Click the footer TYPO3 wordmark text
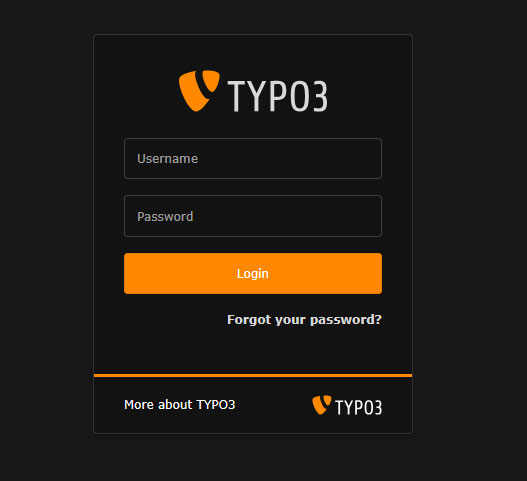This screenshot has width=527, height=481. pyautogui.click(x=359, y=407)
